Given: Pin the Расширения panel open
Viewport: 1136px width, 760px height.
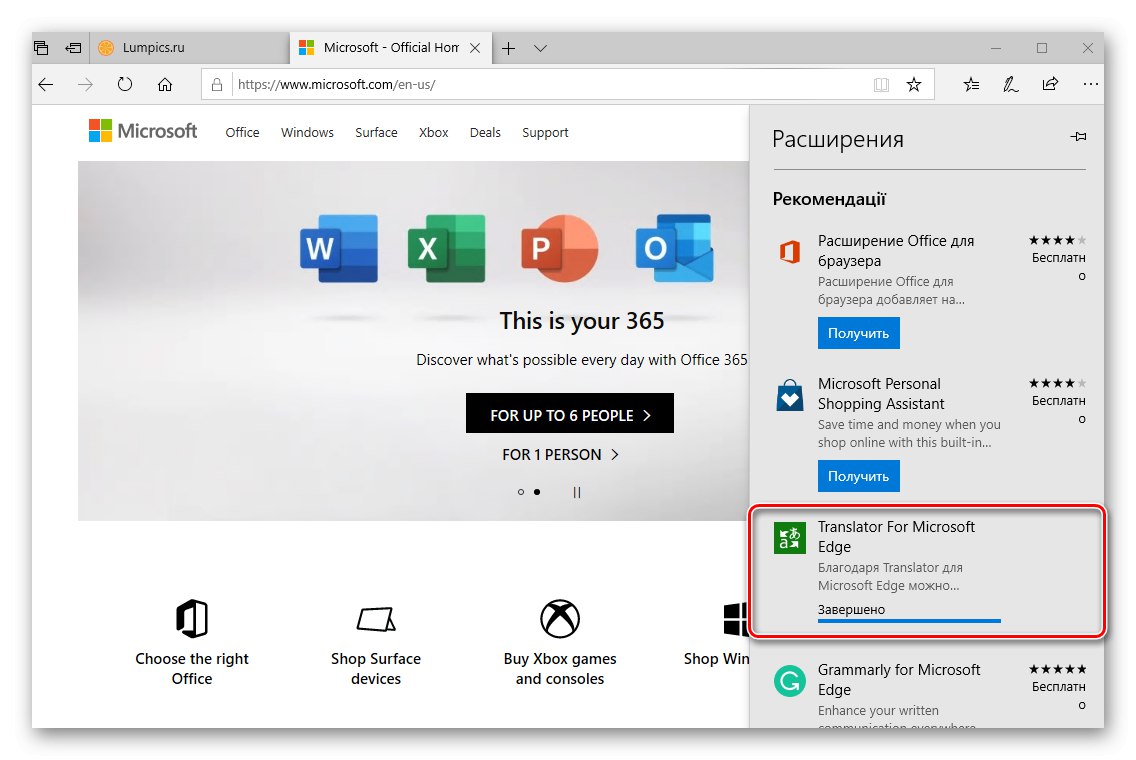Looking at the screenshot, I should [1078, 138].
